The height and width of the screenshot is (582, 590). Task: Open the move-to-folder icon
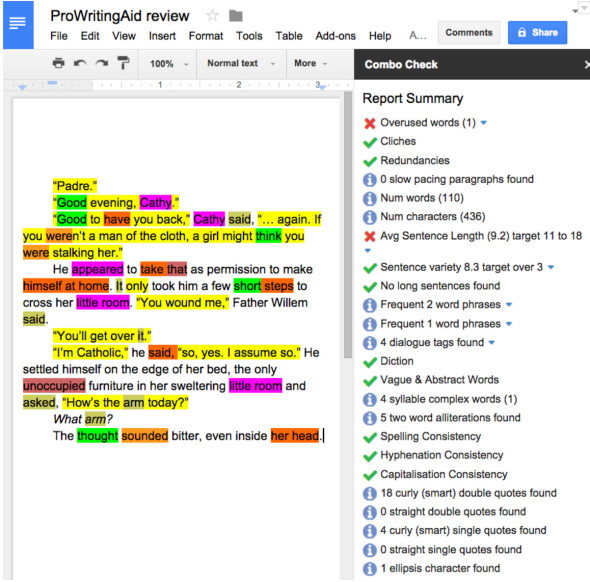236,16
